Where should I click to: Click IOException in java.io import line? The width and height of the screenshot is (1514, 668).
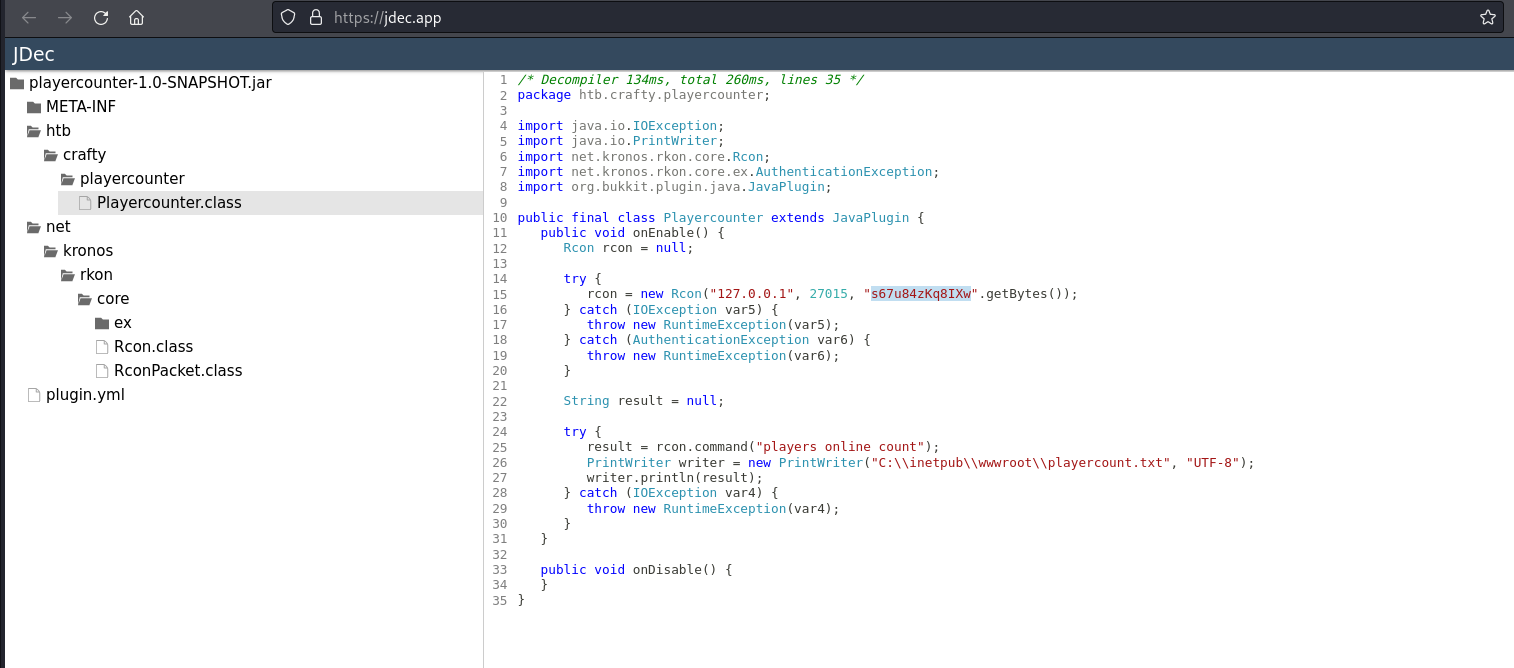click(675, 126)
